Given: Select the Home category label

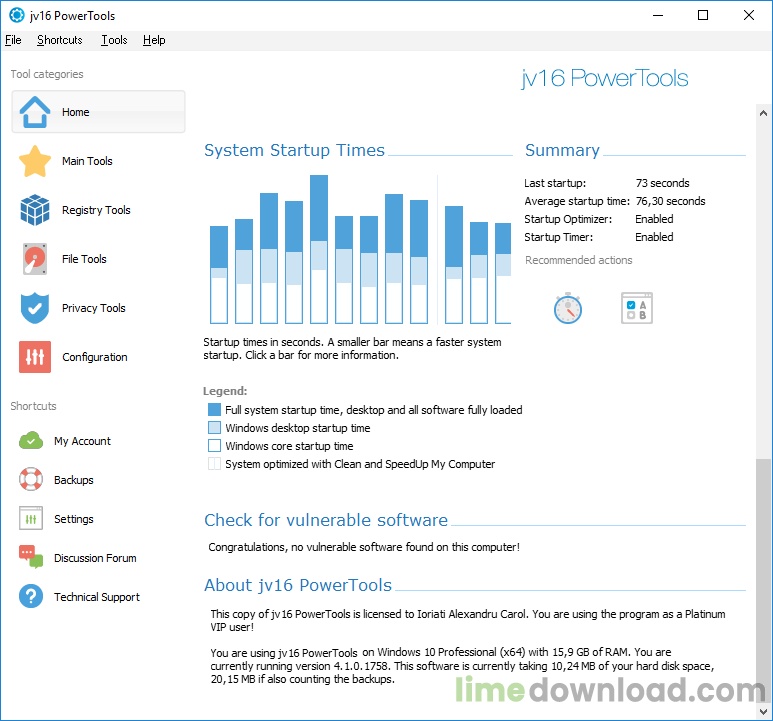Looking at the screenshot, I should [x=75, y=112].
